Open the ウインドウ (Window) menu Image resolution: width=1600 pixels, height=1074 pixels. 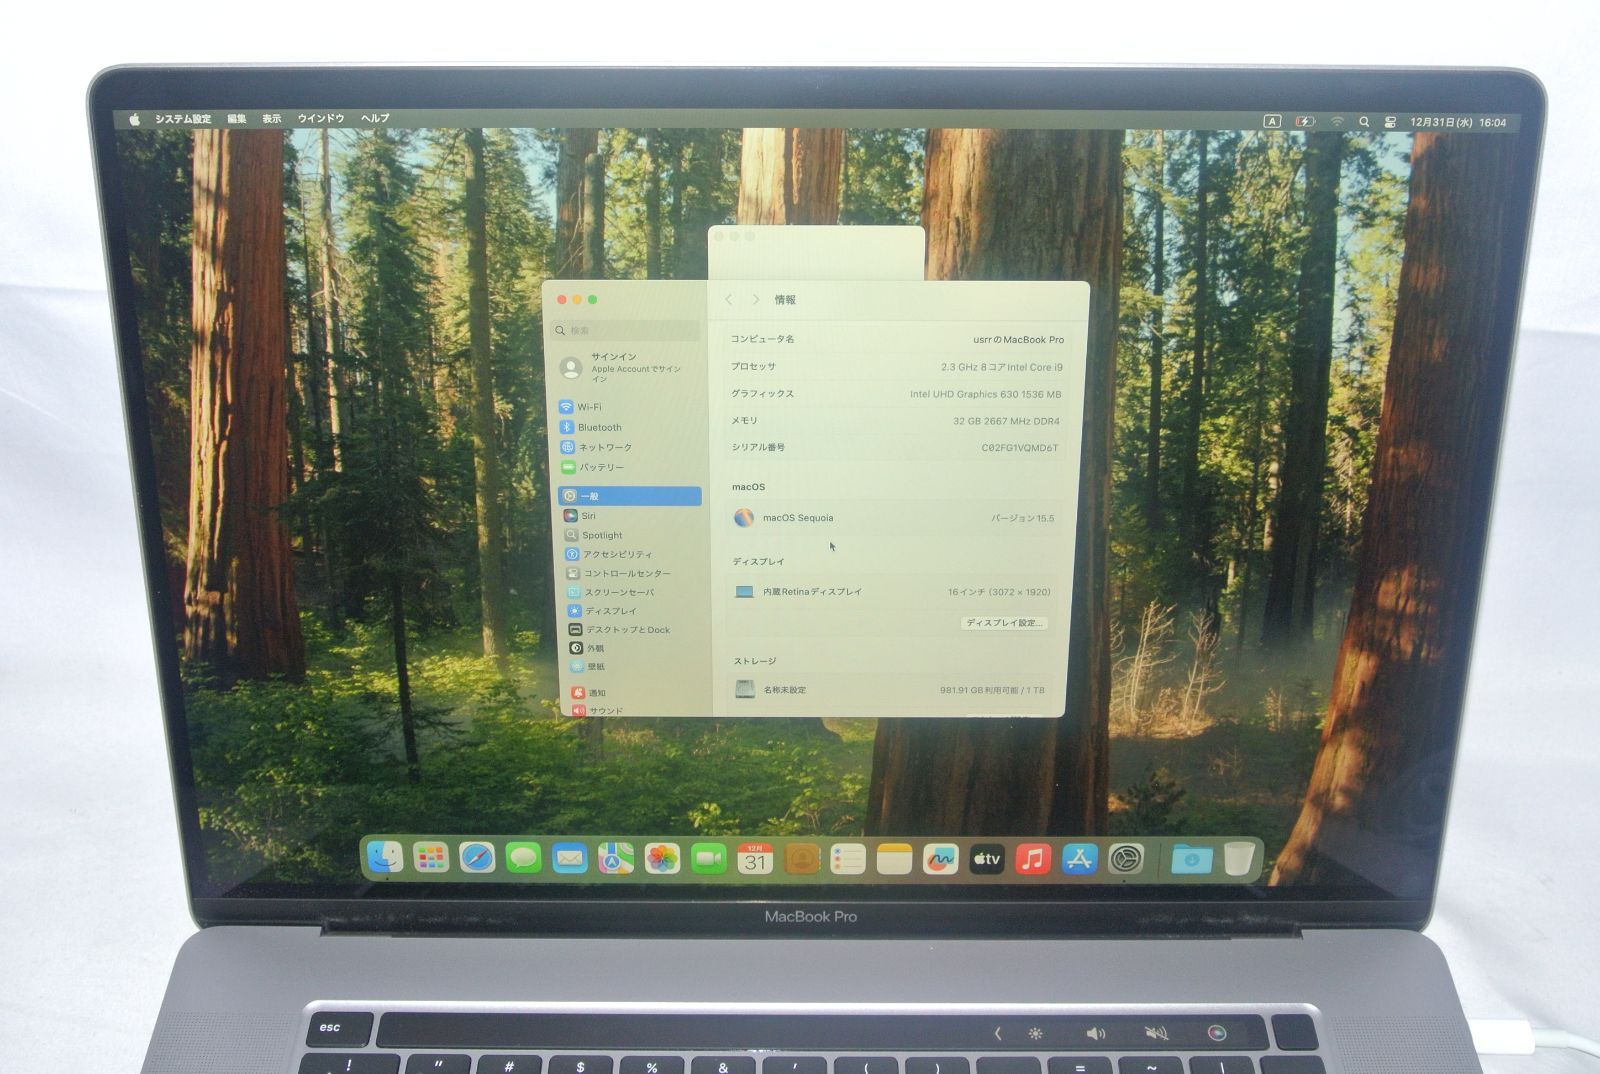320,118
